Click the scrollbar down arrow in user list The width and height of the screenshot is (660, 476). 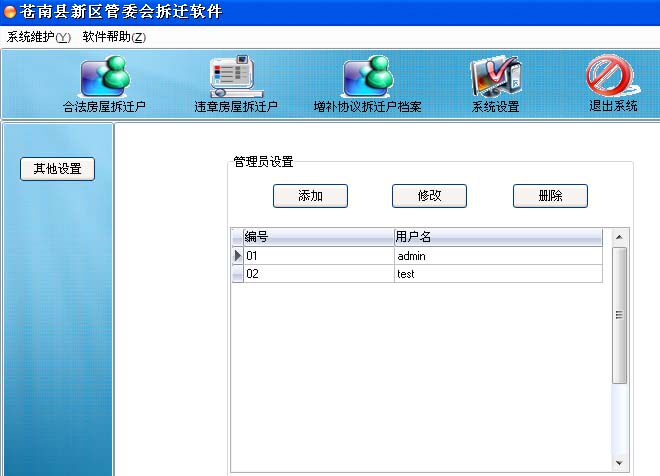(619, 463)
